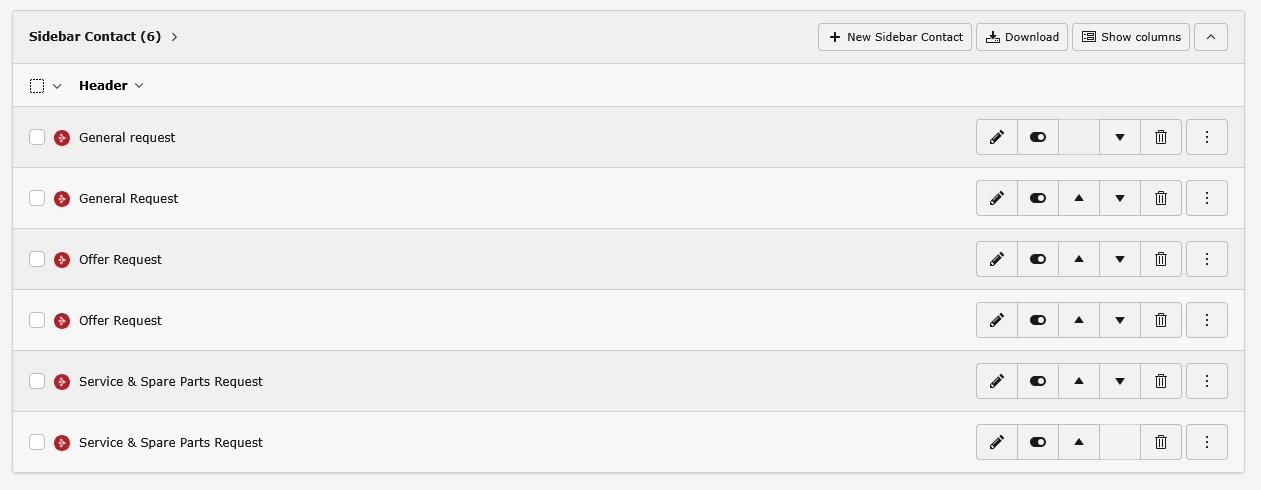Open more options menu for the top row

click(1206, 137)
